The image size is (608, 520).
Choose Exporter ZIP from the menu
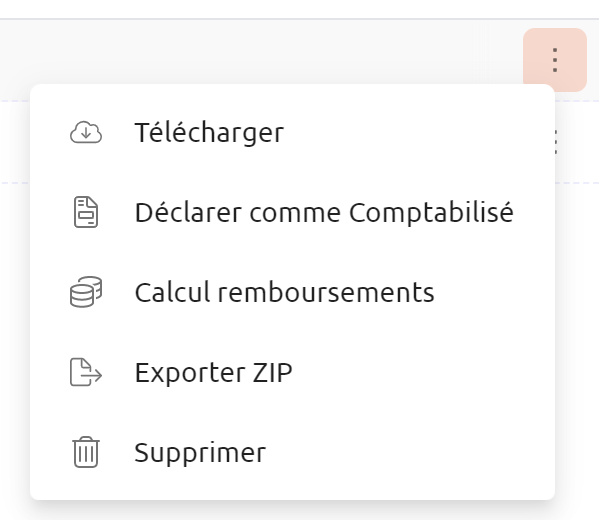click(292, 372)
